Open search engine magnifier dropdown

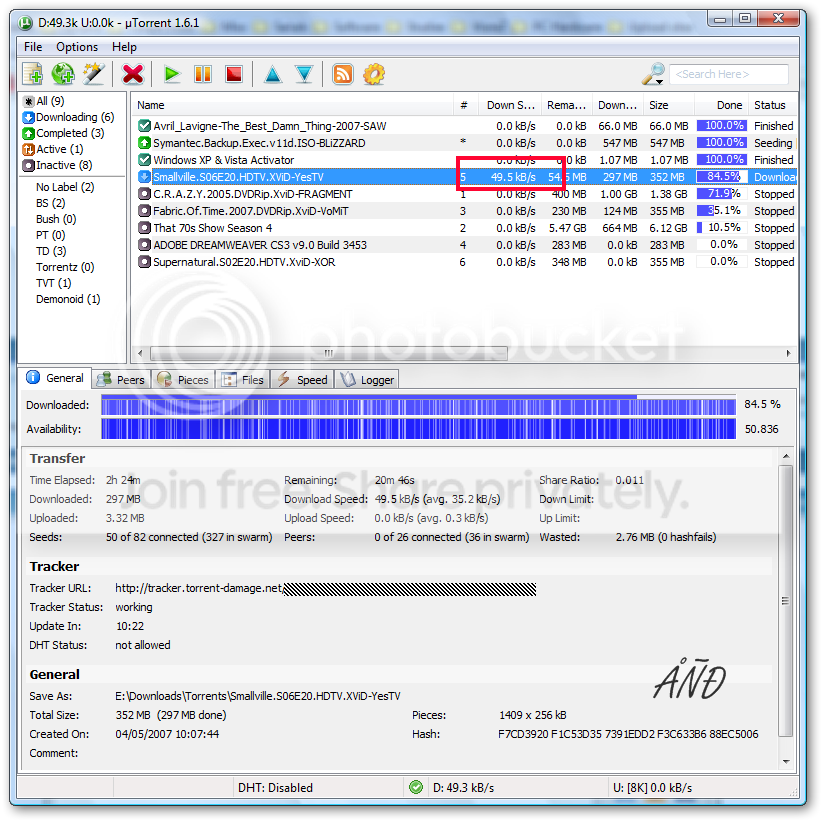point(653,74)
